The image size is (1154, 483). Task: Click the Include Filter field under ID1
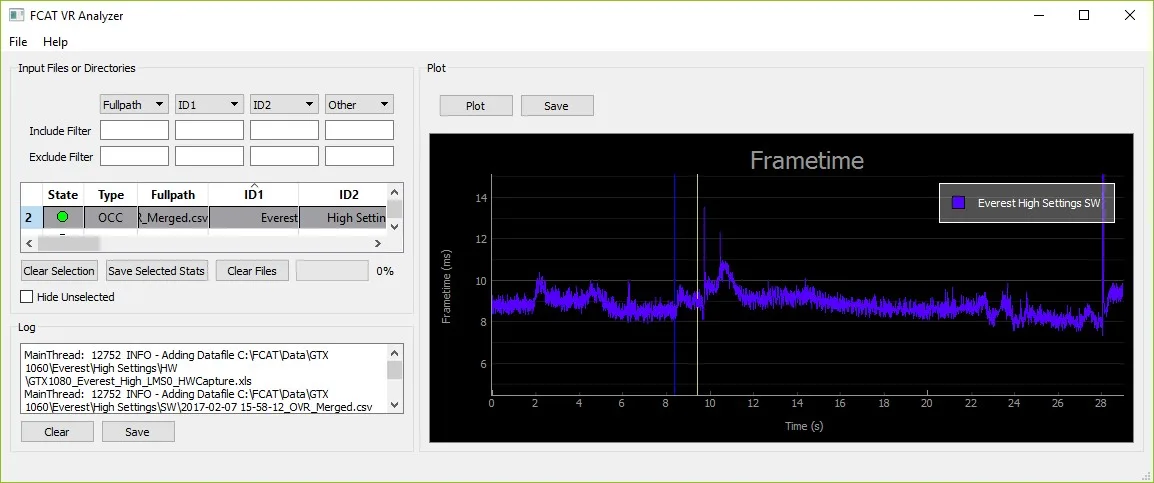209,130
